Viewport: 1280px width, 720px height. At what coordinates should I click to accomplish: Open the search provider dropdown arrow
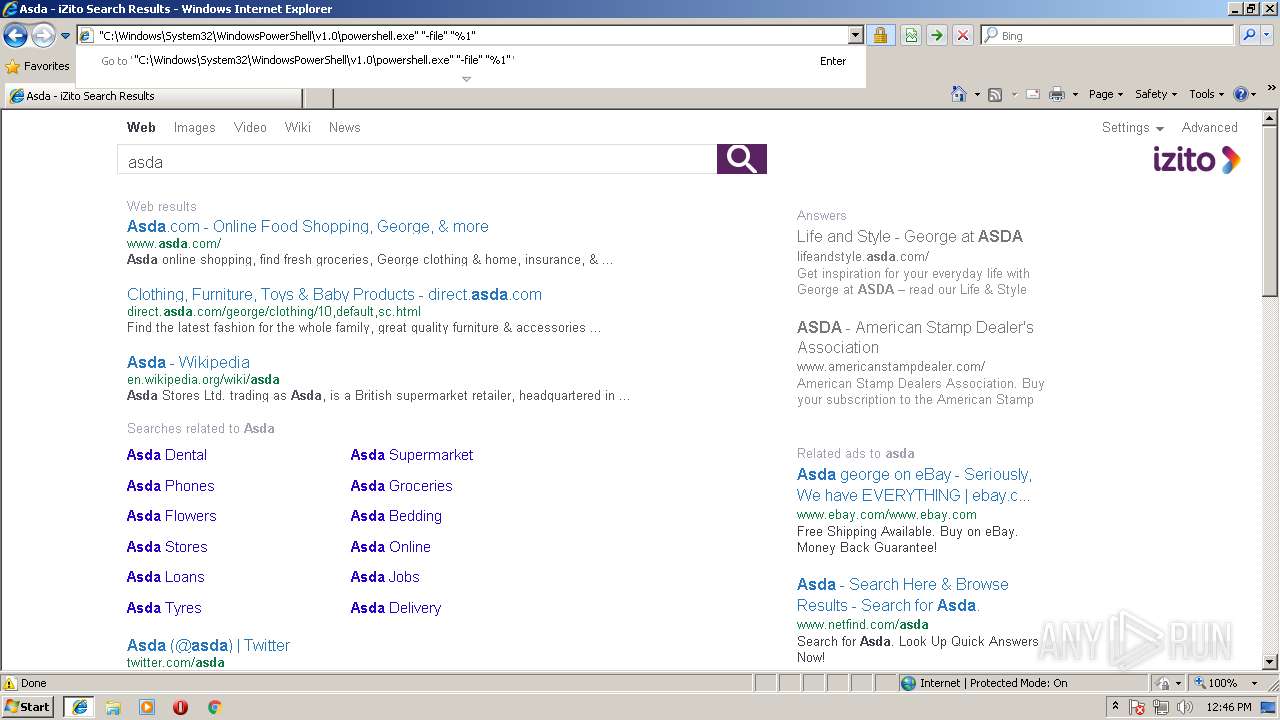click(x=1269, y=36)
